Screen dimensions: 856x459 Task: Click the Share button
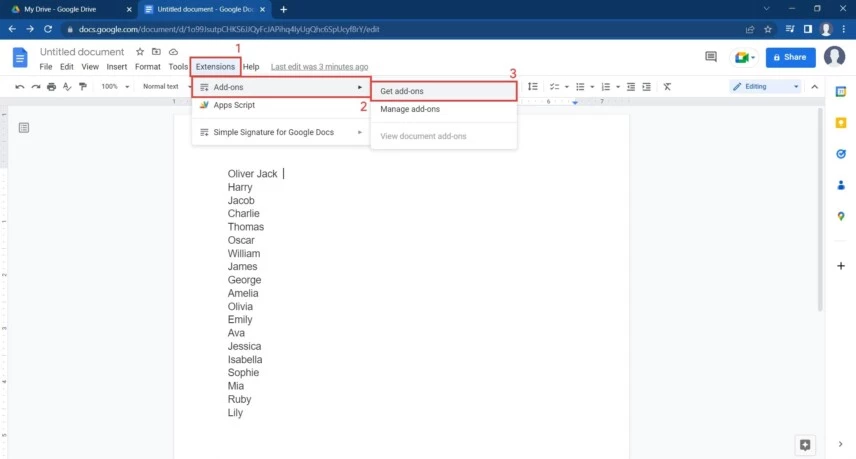790,57
